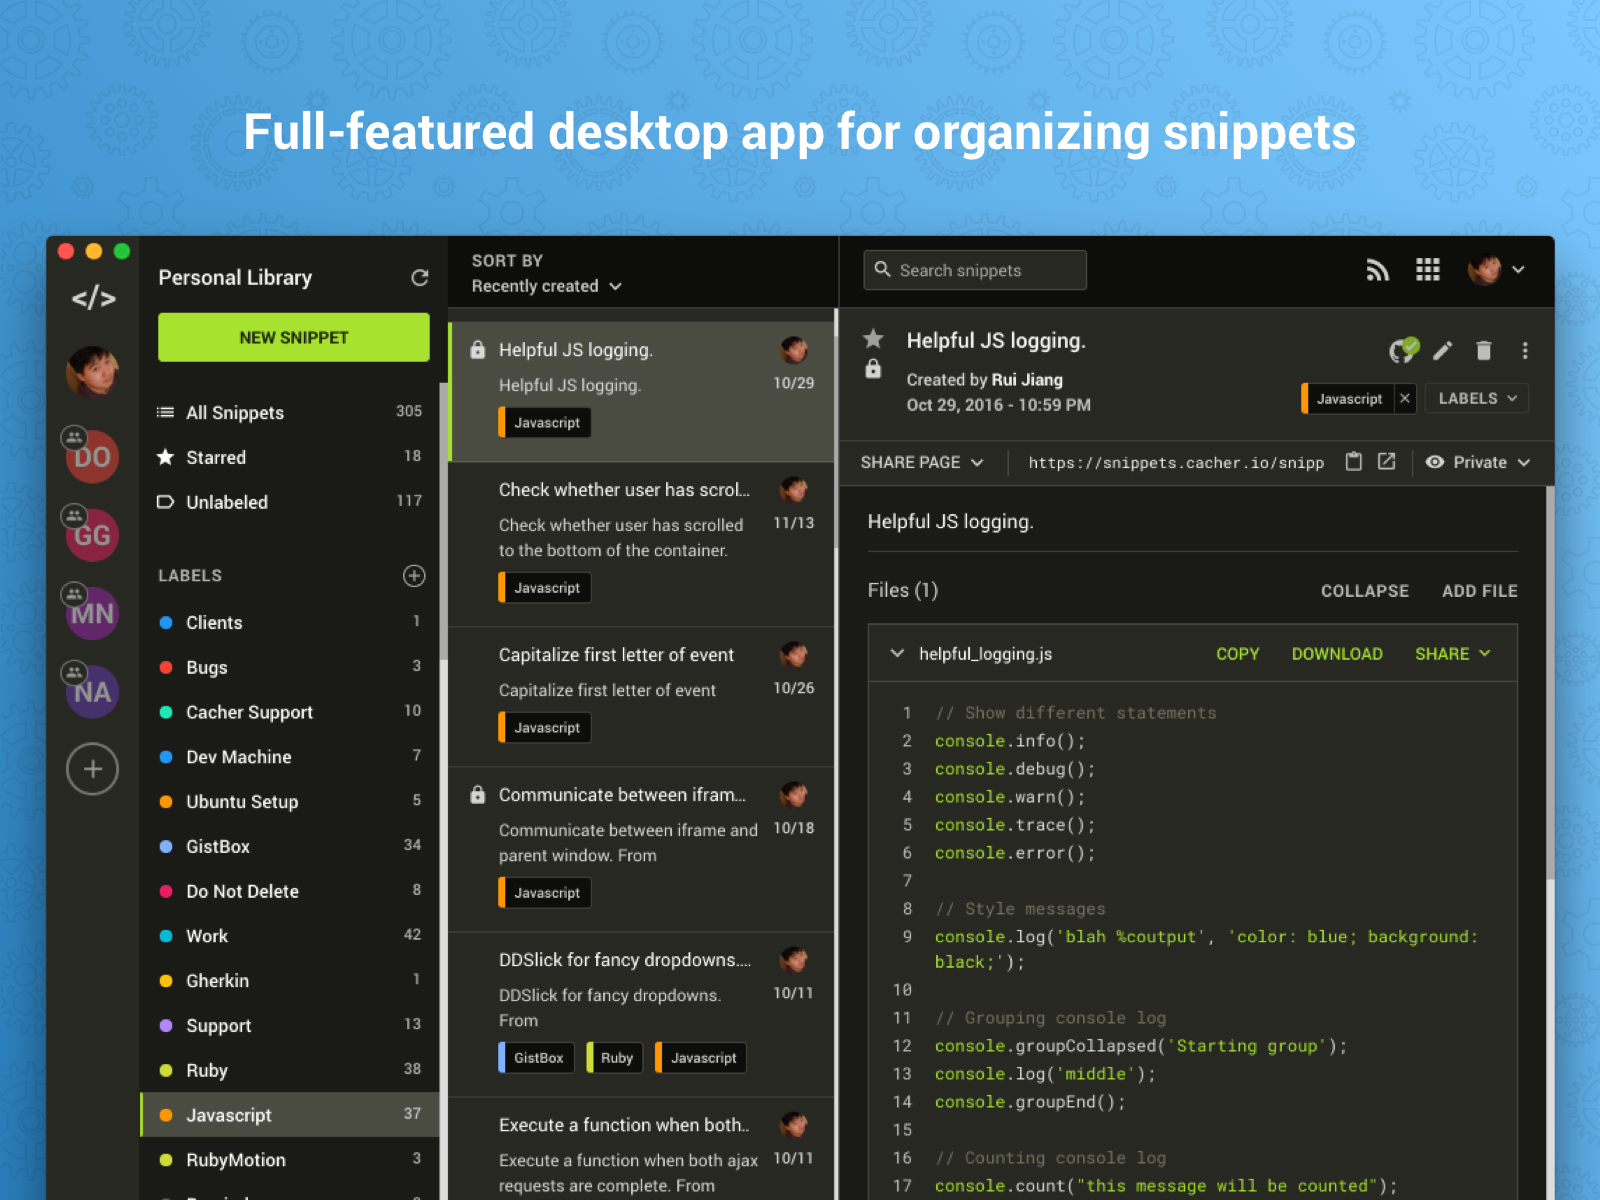Open the more options vertical dots
The image size is (1600, 1200).
click(x=1525, y=350)
